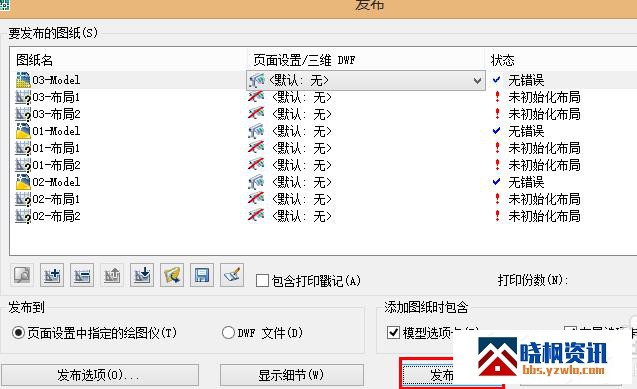This screenshot has width=637, height=389.
Task: Click the layout icon beside 02-布局2
Action: (x=23, y=216)
